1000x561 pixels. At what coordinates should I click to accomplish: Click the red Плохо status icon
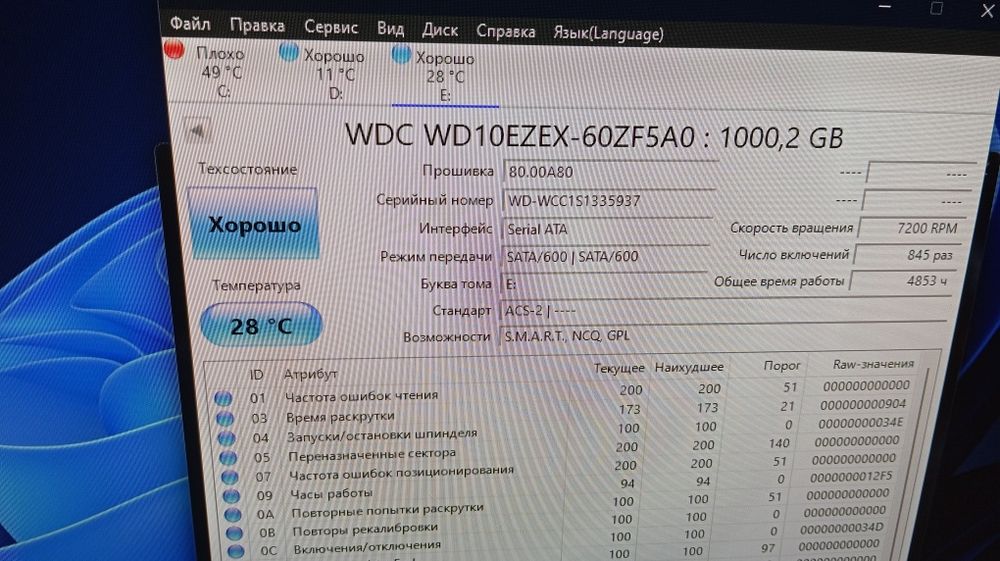coord(174,49)
